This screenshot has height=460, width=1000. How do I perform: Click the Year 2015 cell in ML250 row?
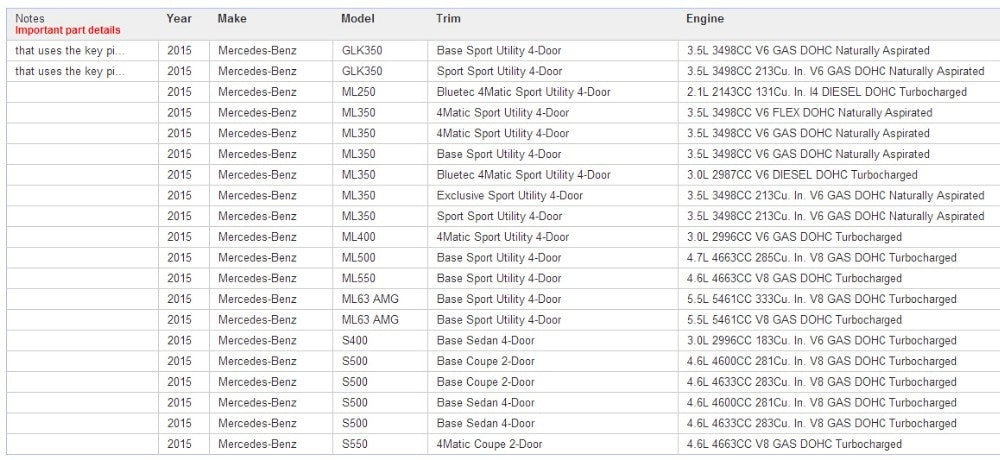click(179, 92)
